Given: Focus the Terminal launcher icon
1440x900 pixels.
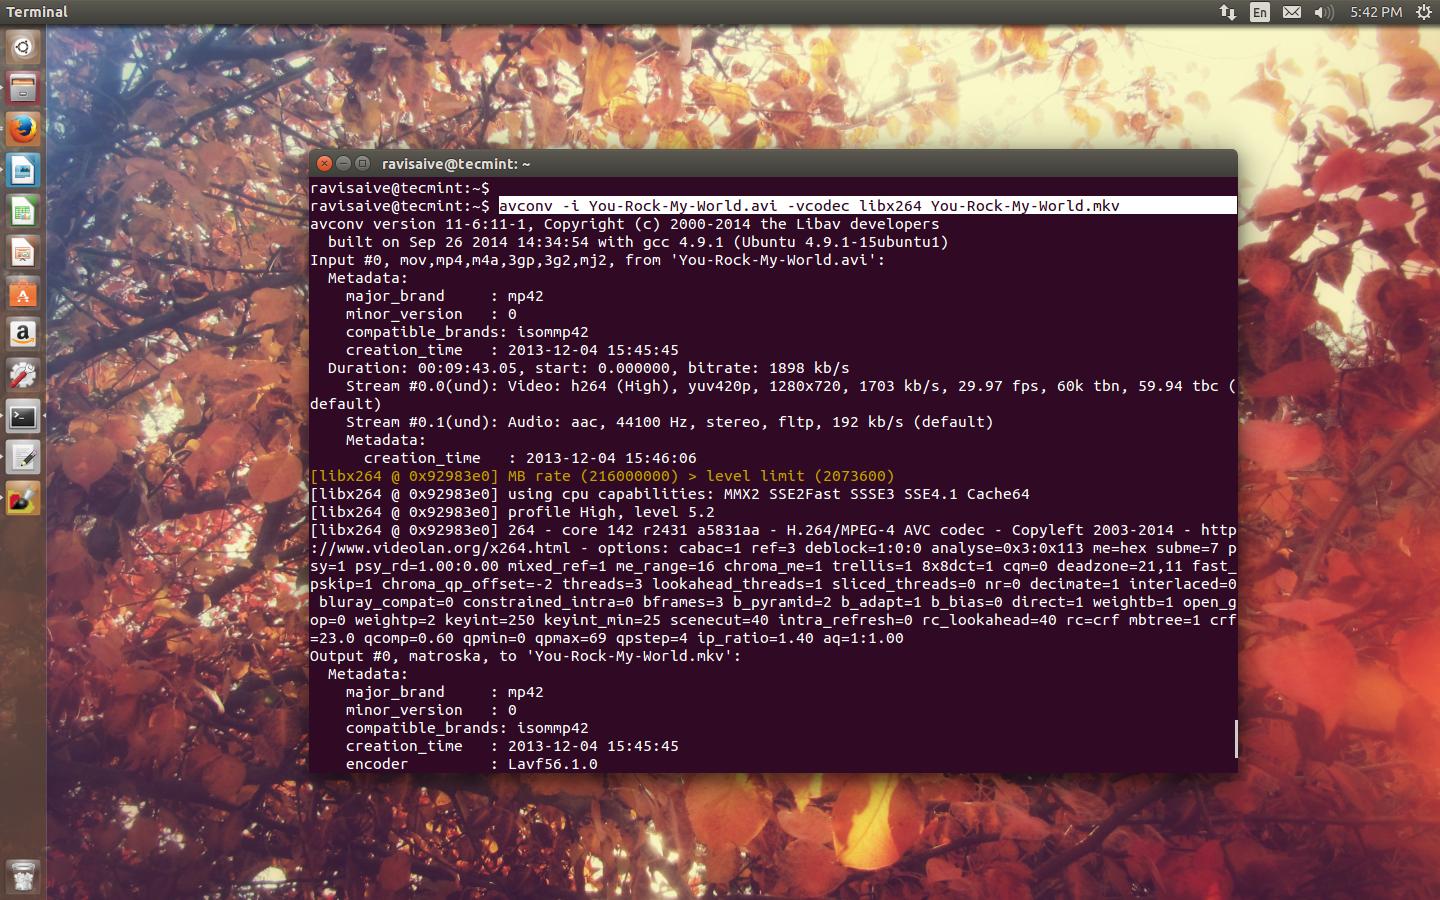Looking at the screenshot, I should pos(23,416).
